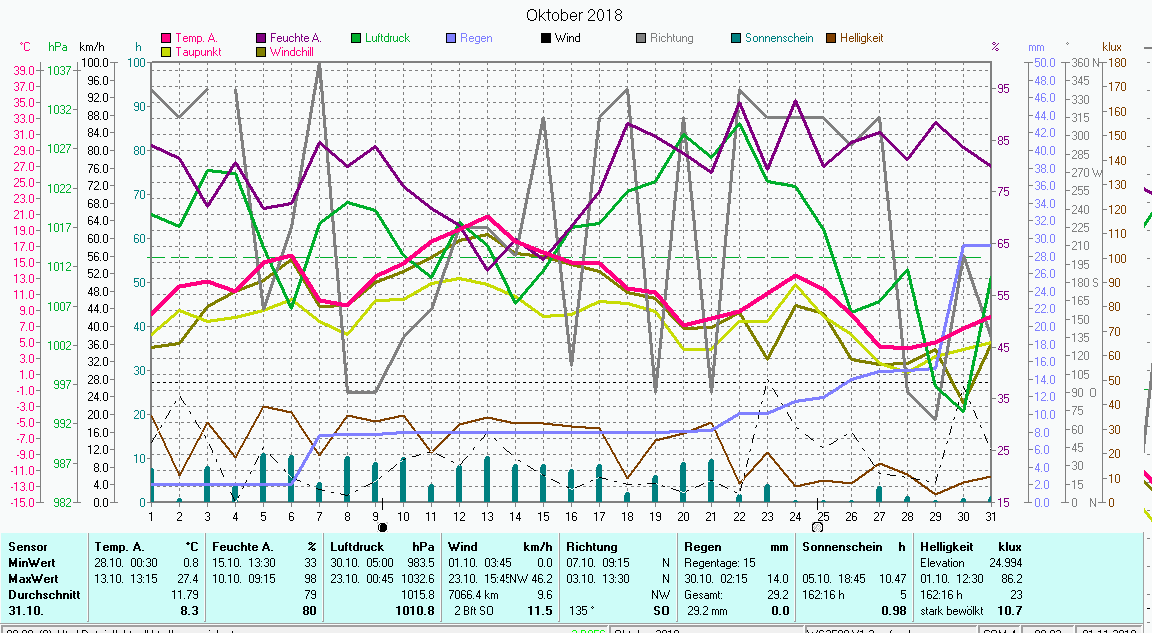Click the green Luftdruck legend square
Image resolution: width=1152 pixels, height=633 pixels.
click(357, 39)
